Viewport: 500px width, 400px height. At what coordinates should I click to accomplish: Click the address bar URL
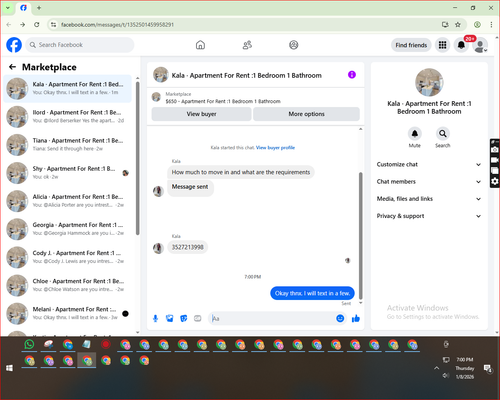click(x=117, y=25)
